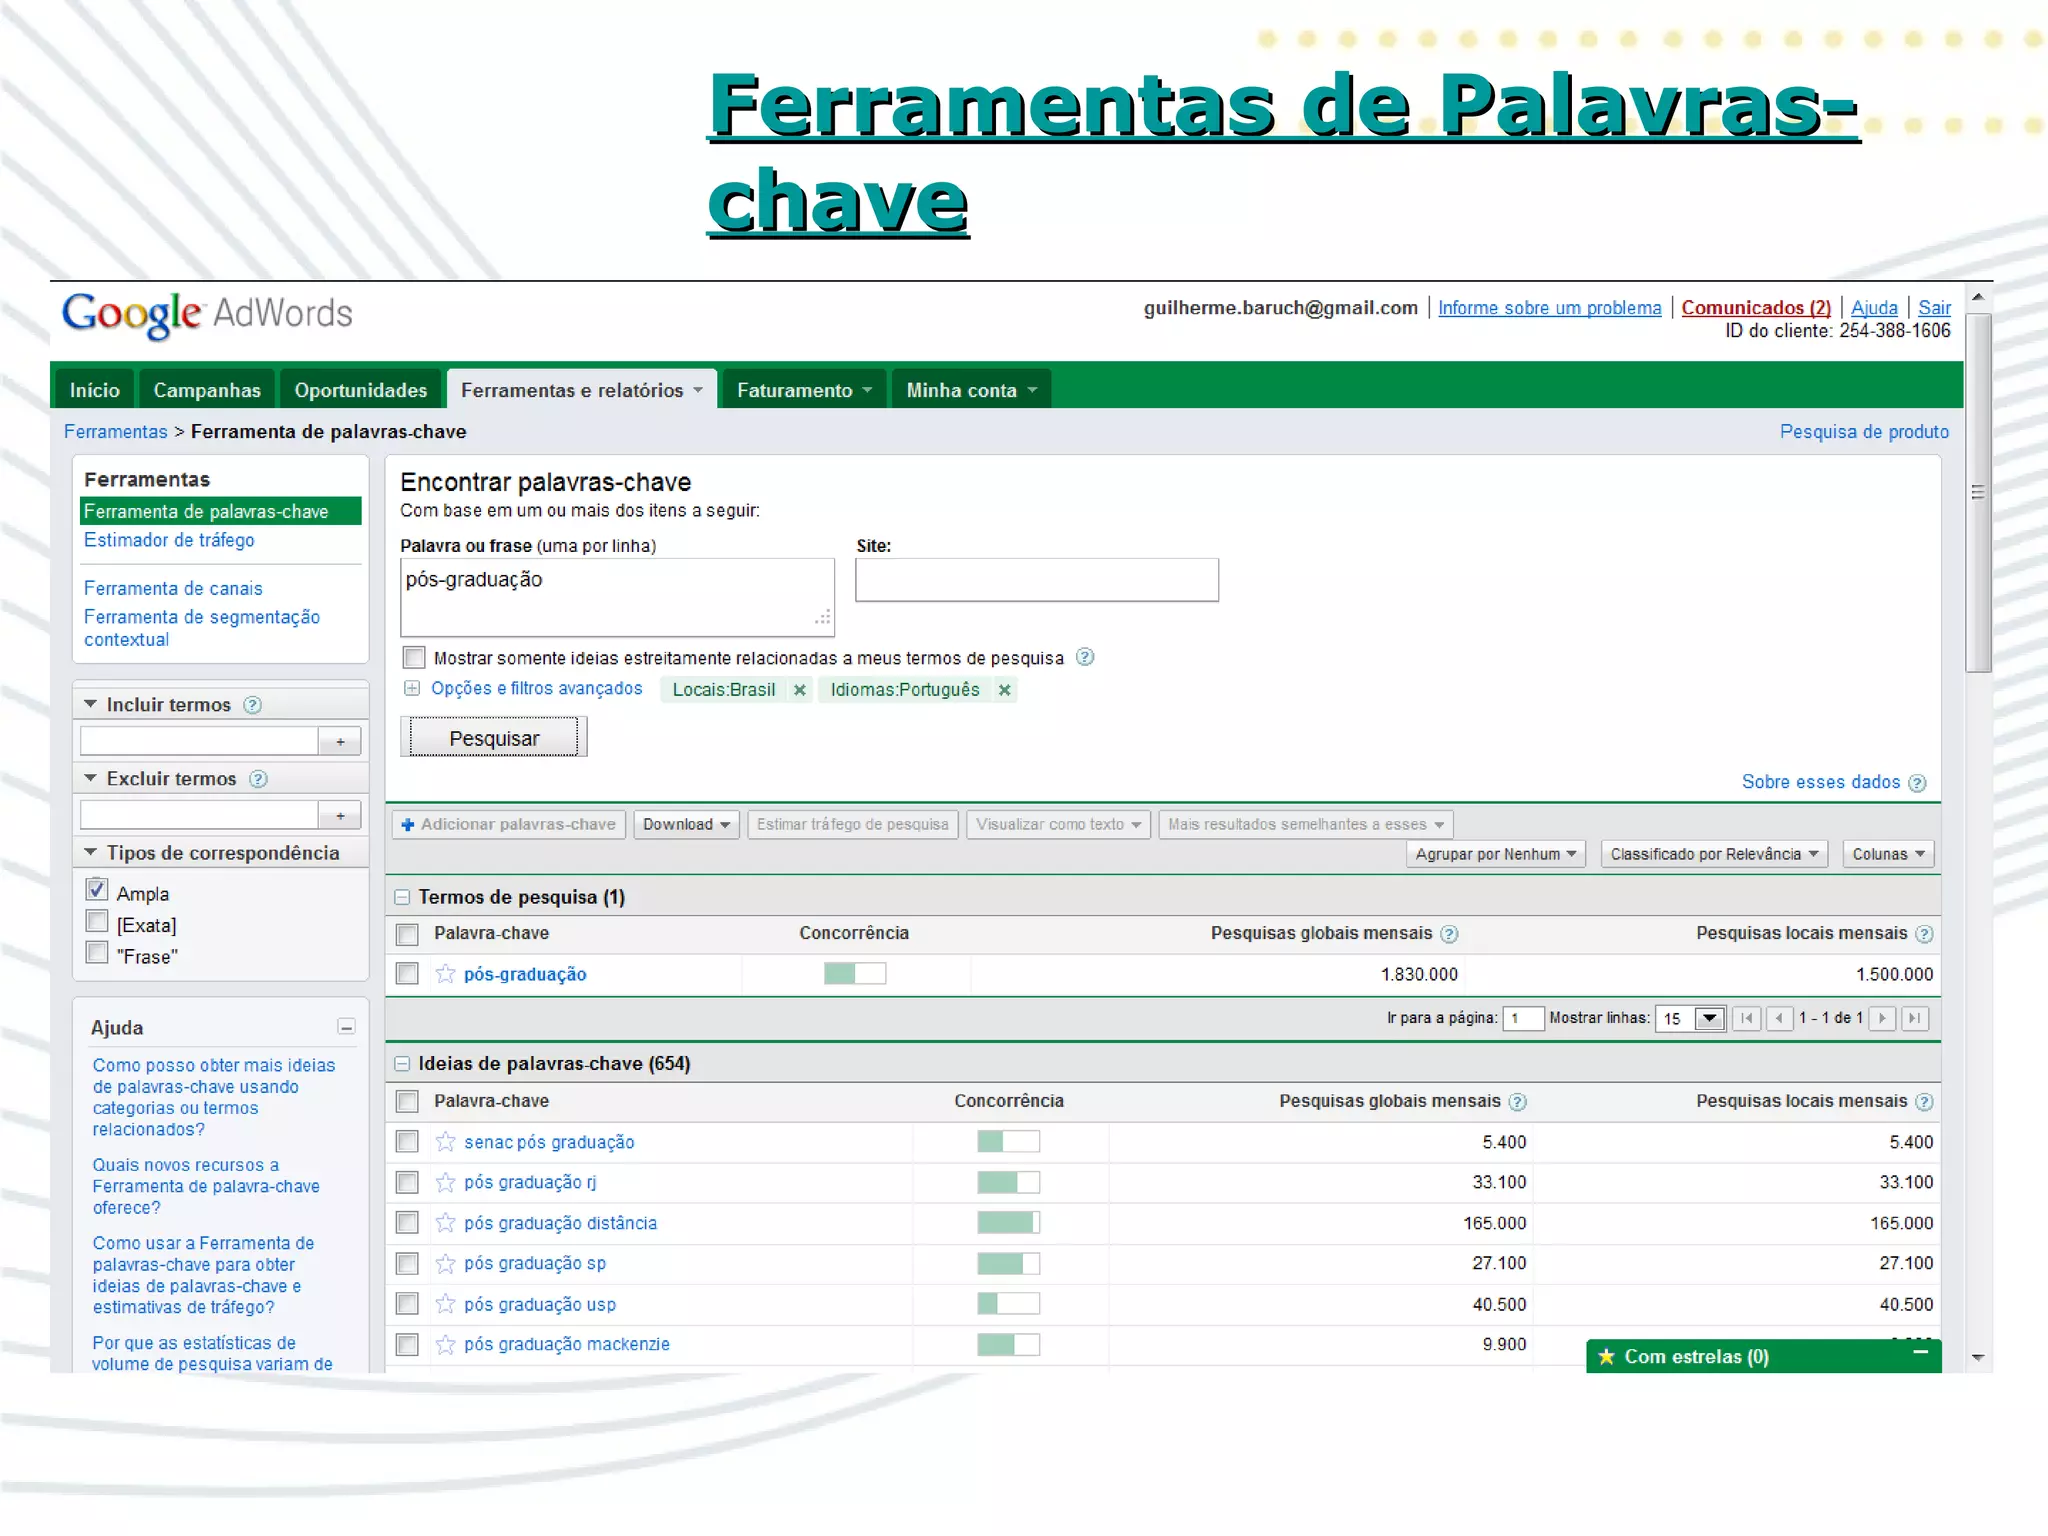
Task: Collapse Termos de pesquisa section
Action: click(402, 897)
